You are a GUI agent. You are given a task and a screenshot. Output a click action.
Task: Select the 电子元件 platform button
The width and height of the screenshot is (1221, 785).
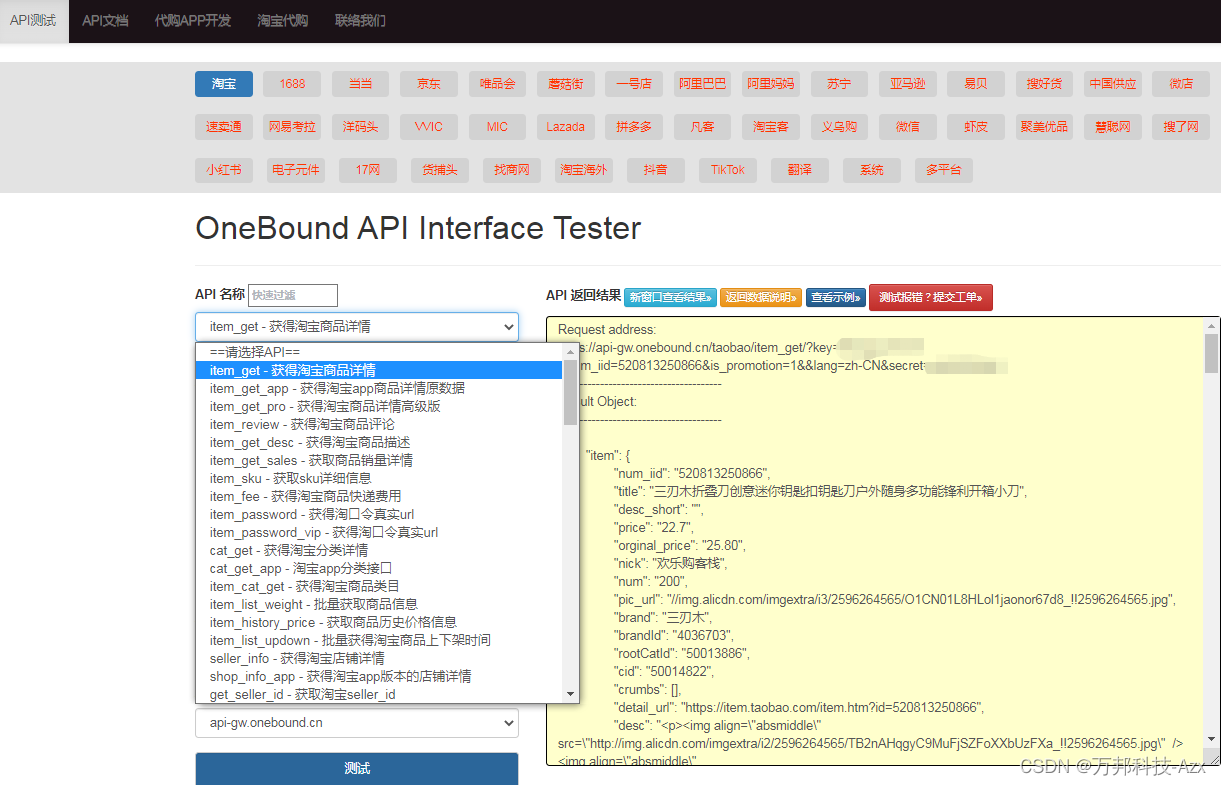coord(296,170)
